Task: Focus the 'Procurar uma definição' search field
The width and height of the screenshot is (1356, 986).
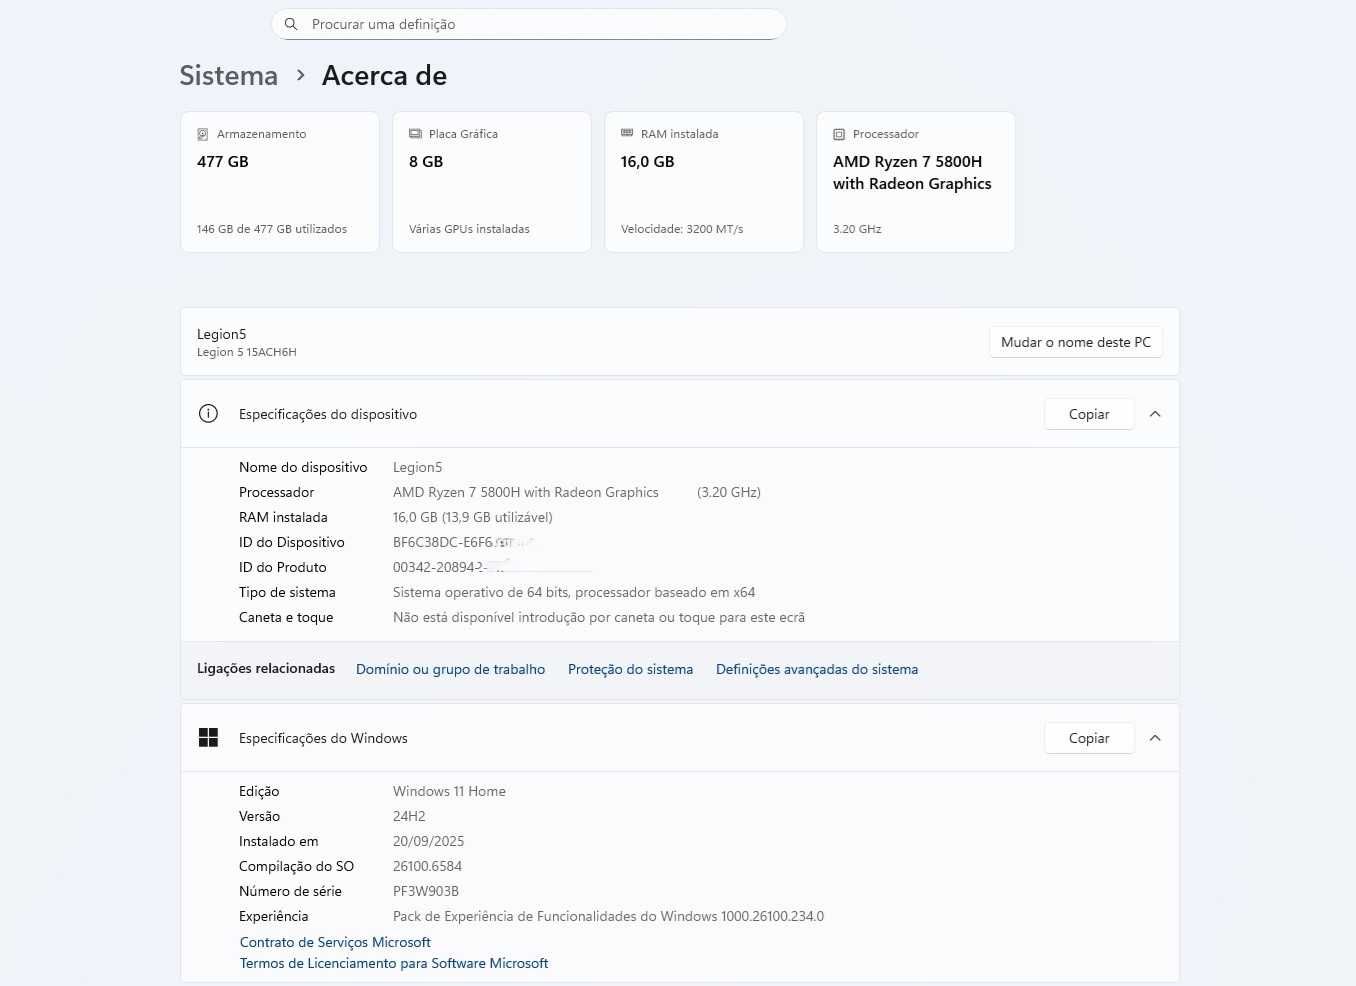Action: (528, 24)
